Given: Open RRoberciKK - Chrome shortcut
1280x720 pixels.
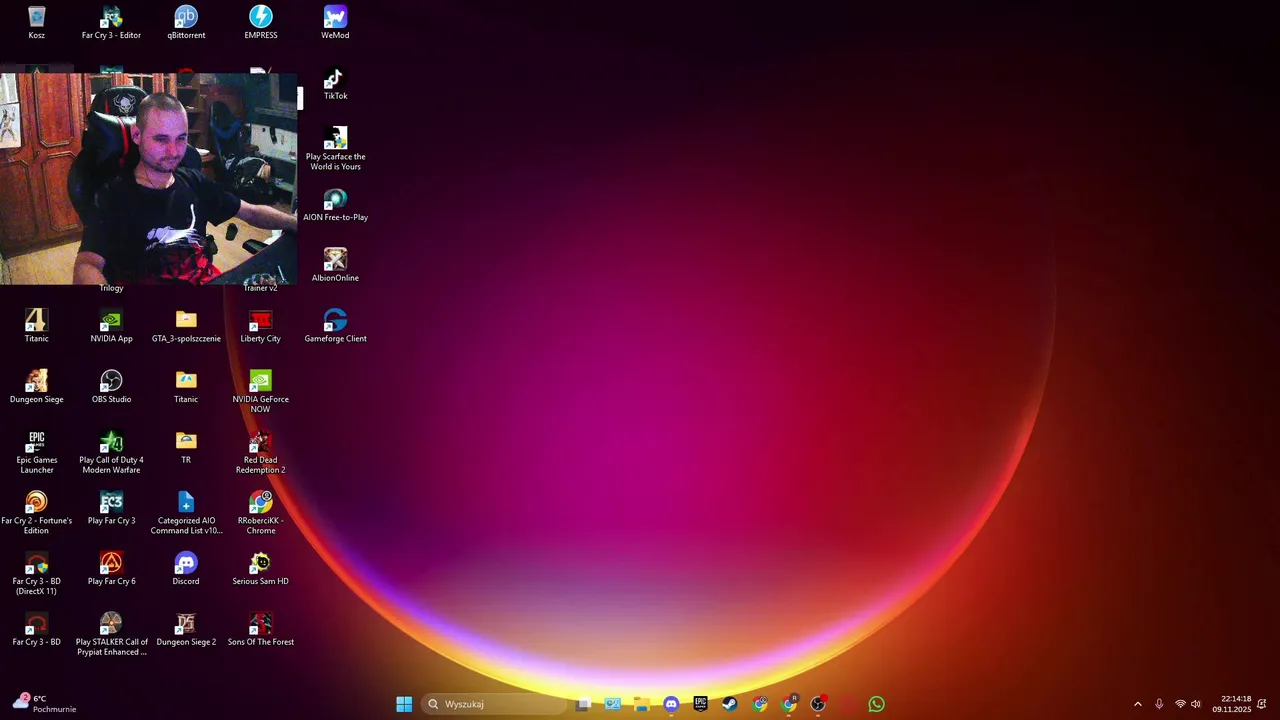Looking at the screenshot, I should tap(260, 514).
